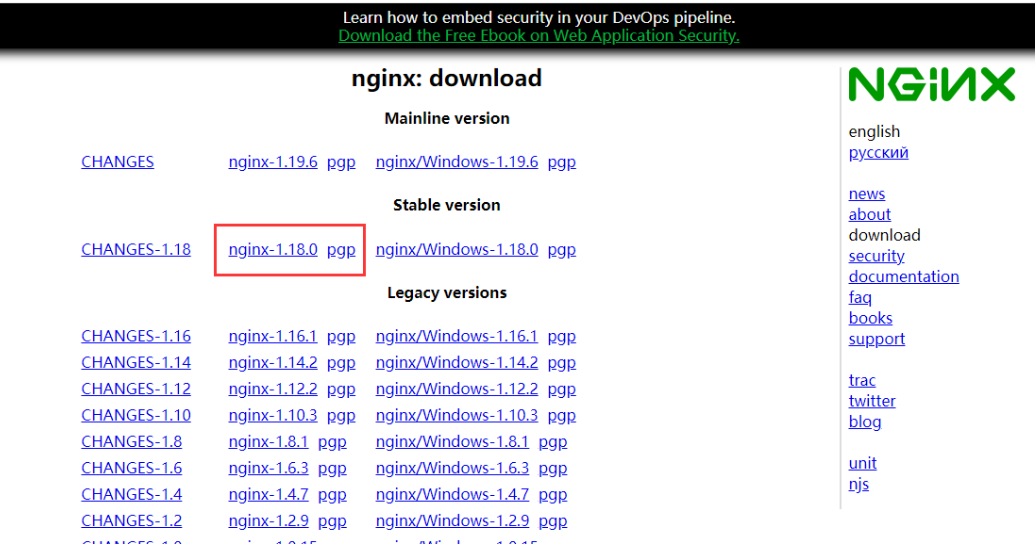
Task: Open CHANGES-1.16 link
Action: 136,336
